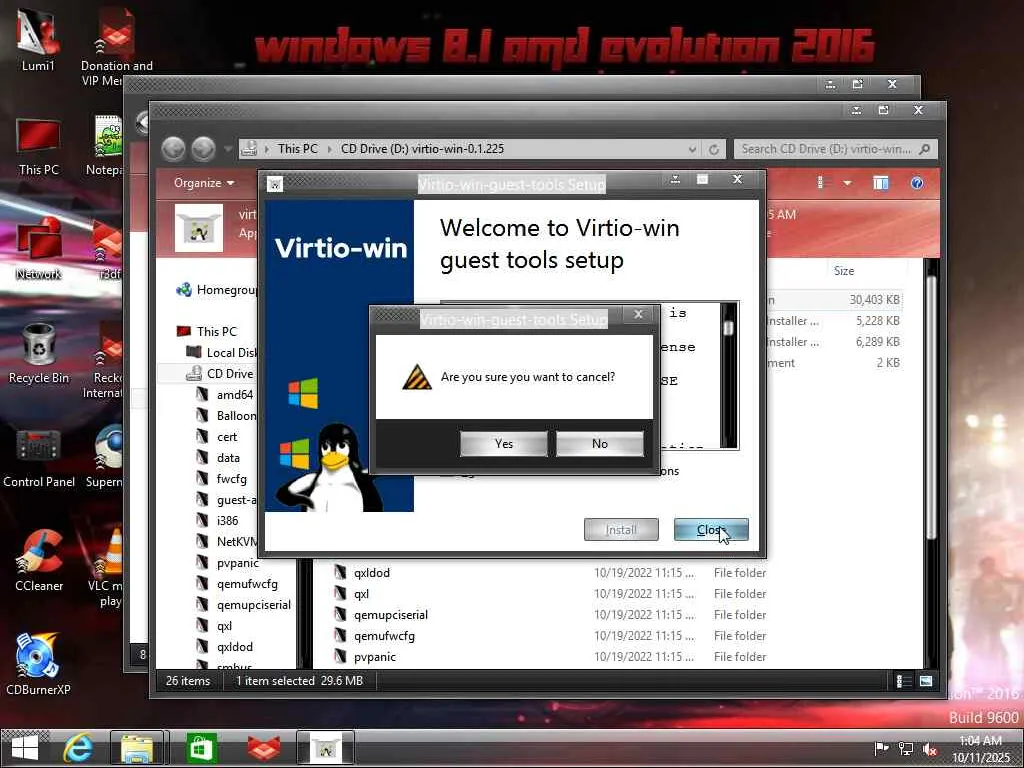Open the cert folder in the tree
This screenshot has width=1024, height=768.
tap(217, 437)
